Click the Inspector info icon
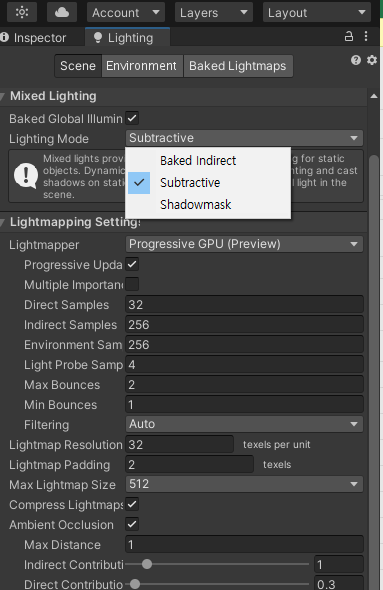This screenshot has height=590, width=383. click(5, 37)
